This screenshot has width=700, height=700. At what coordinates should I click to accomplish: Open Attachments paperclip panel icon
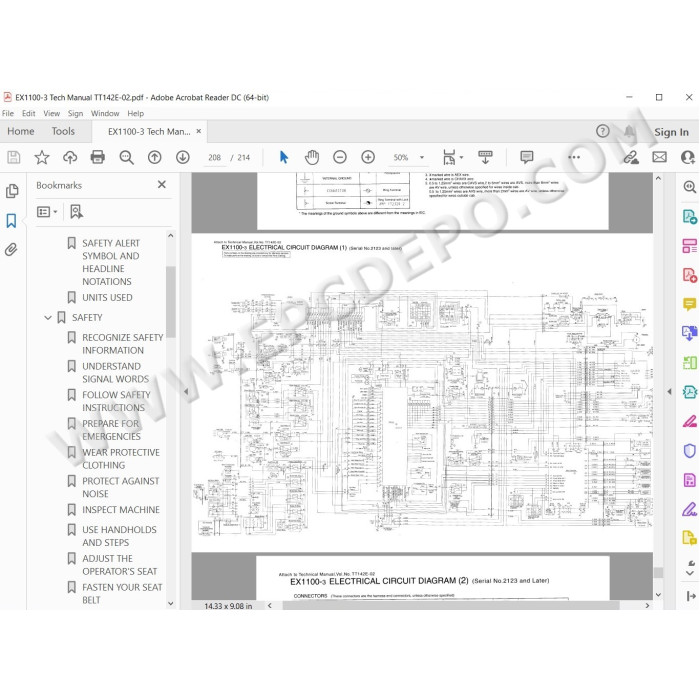coord(11,249)
